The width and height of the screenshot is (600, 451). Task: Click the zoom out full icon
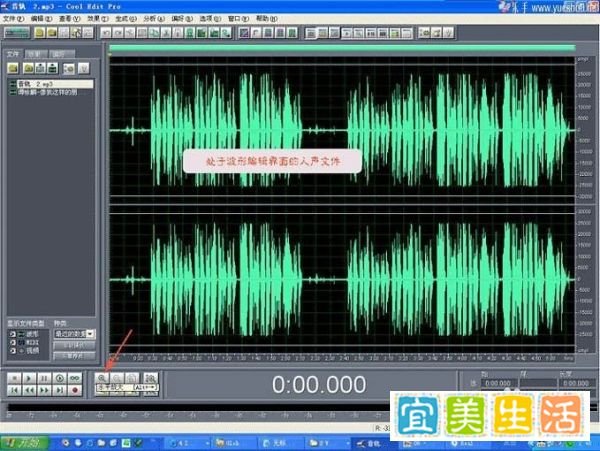click(x=132, y=378)
